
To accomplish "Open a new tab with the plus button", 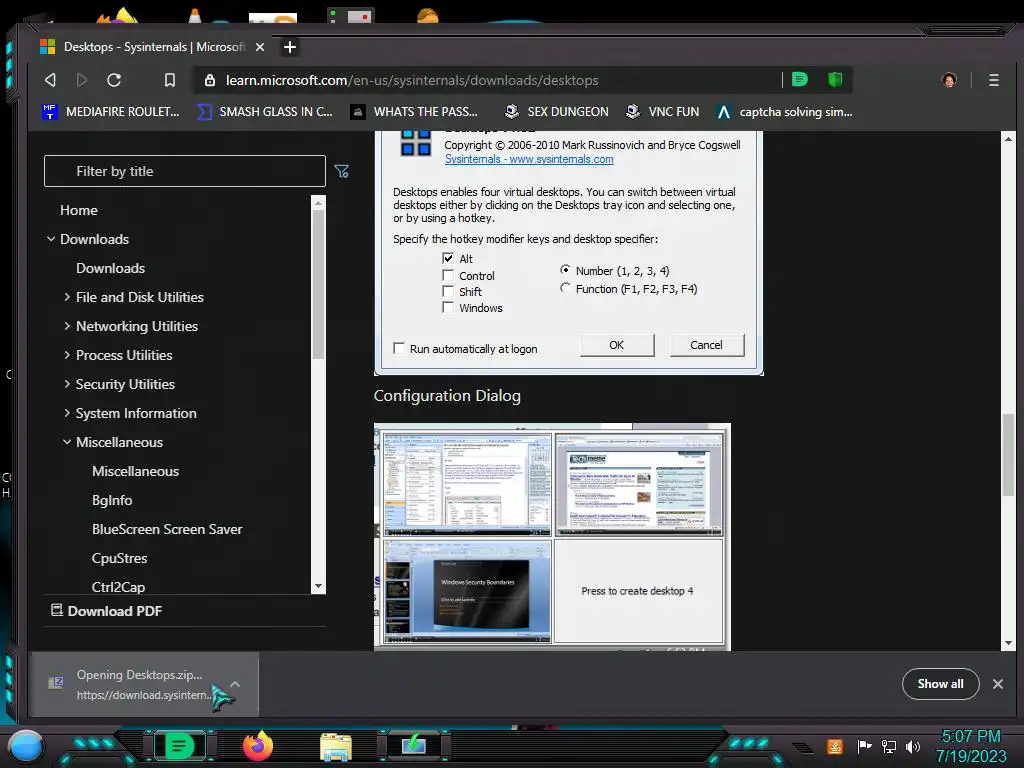I will pos(290,47).
